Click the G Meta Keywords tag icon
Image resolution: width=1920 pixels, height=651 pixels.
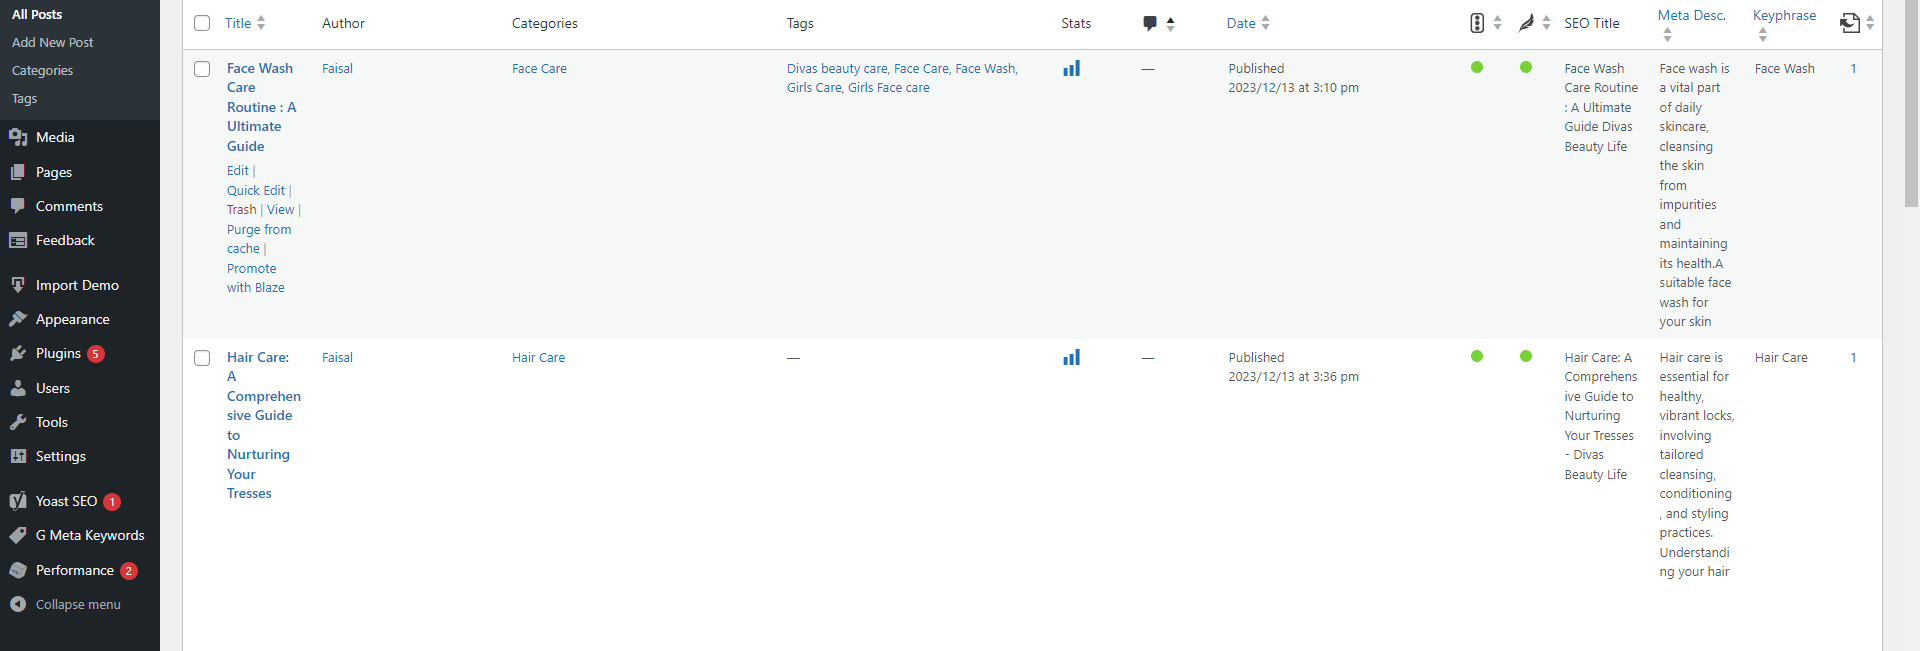pos(18,535)
